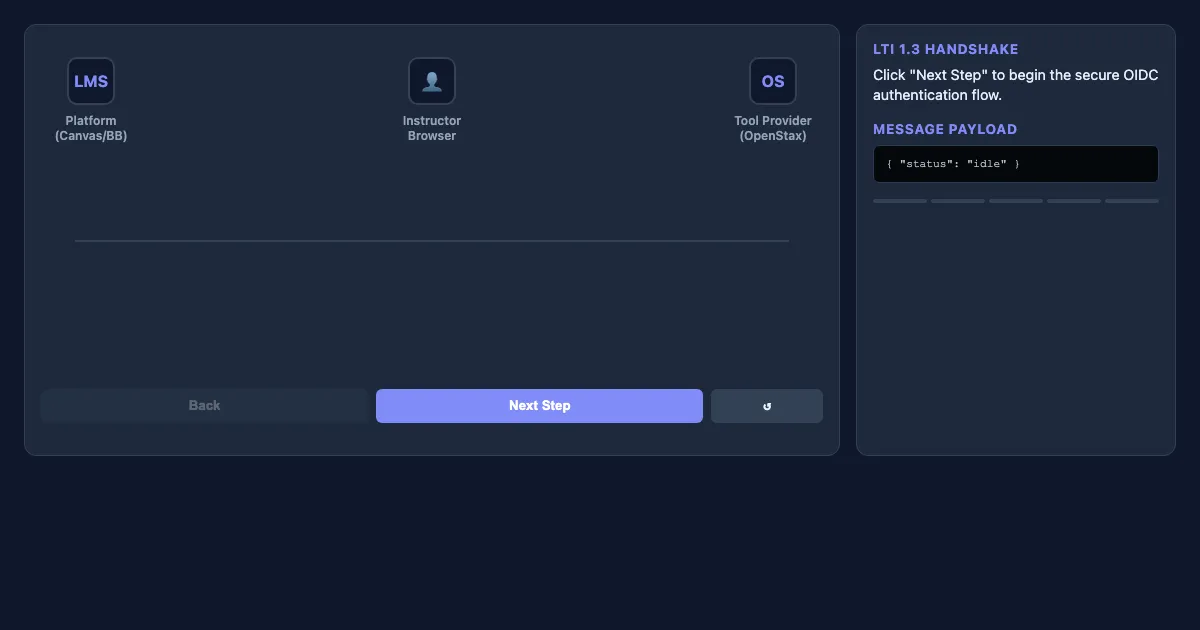Click the "Platform (Canvas/BB)" label
Viewport: 1200px width, 630px height.
pos(91,128)
